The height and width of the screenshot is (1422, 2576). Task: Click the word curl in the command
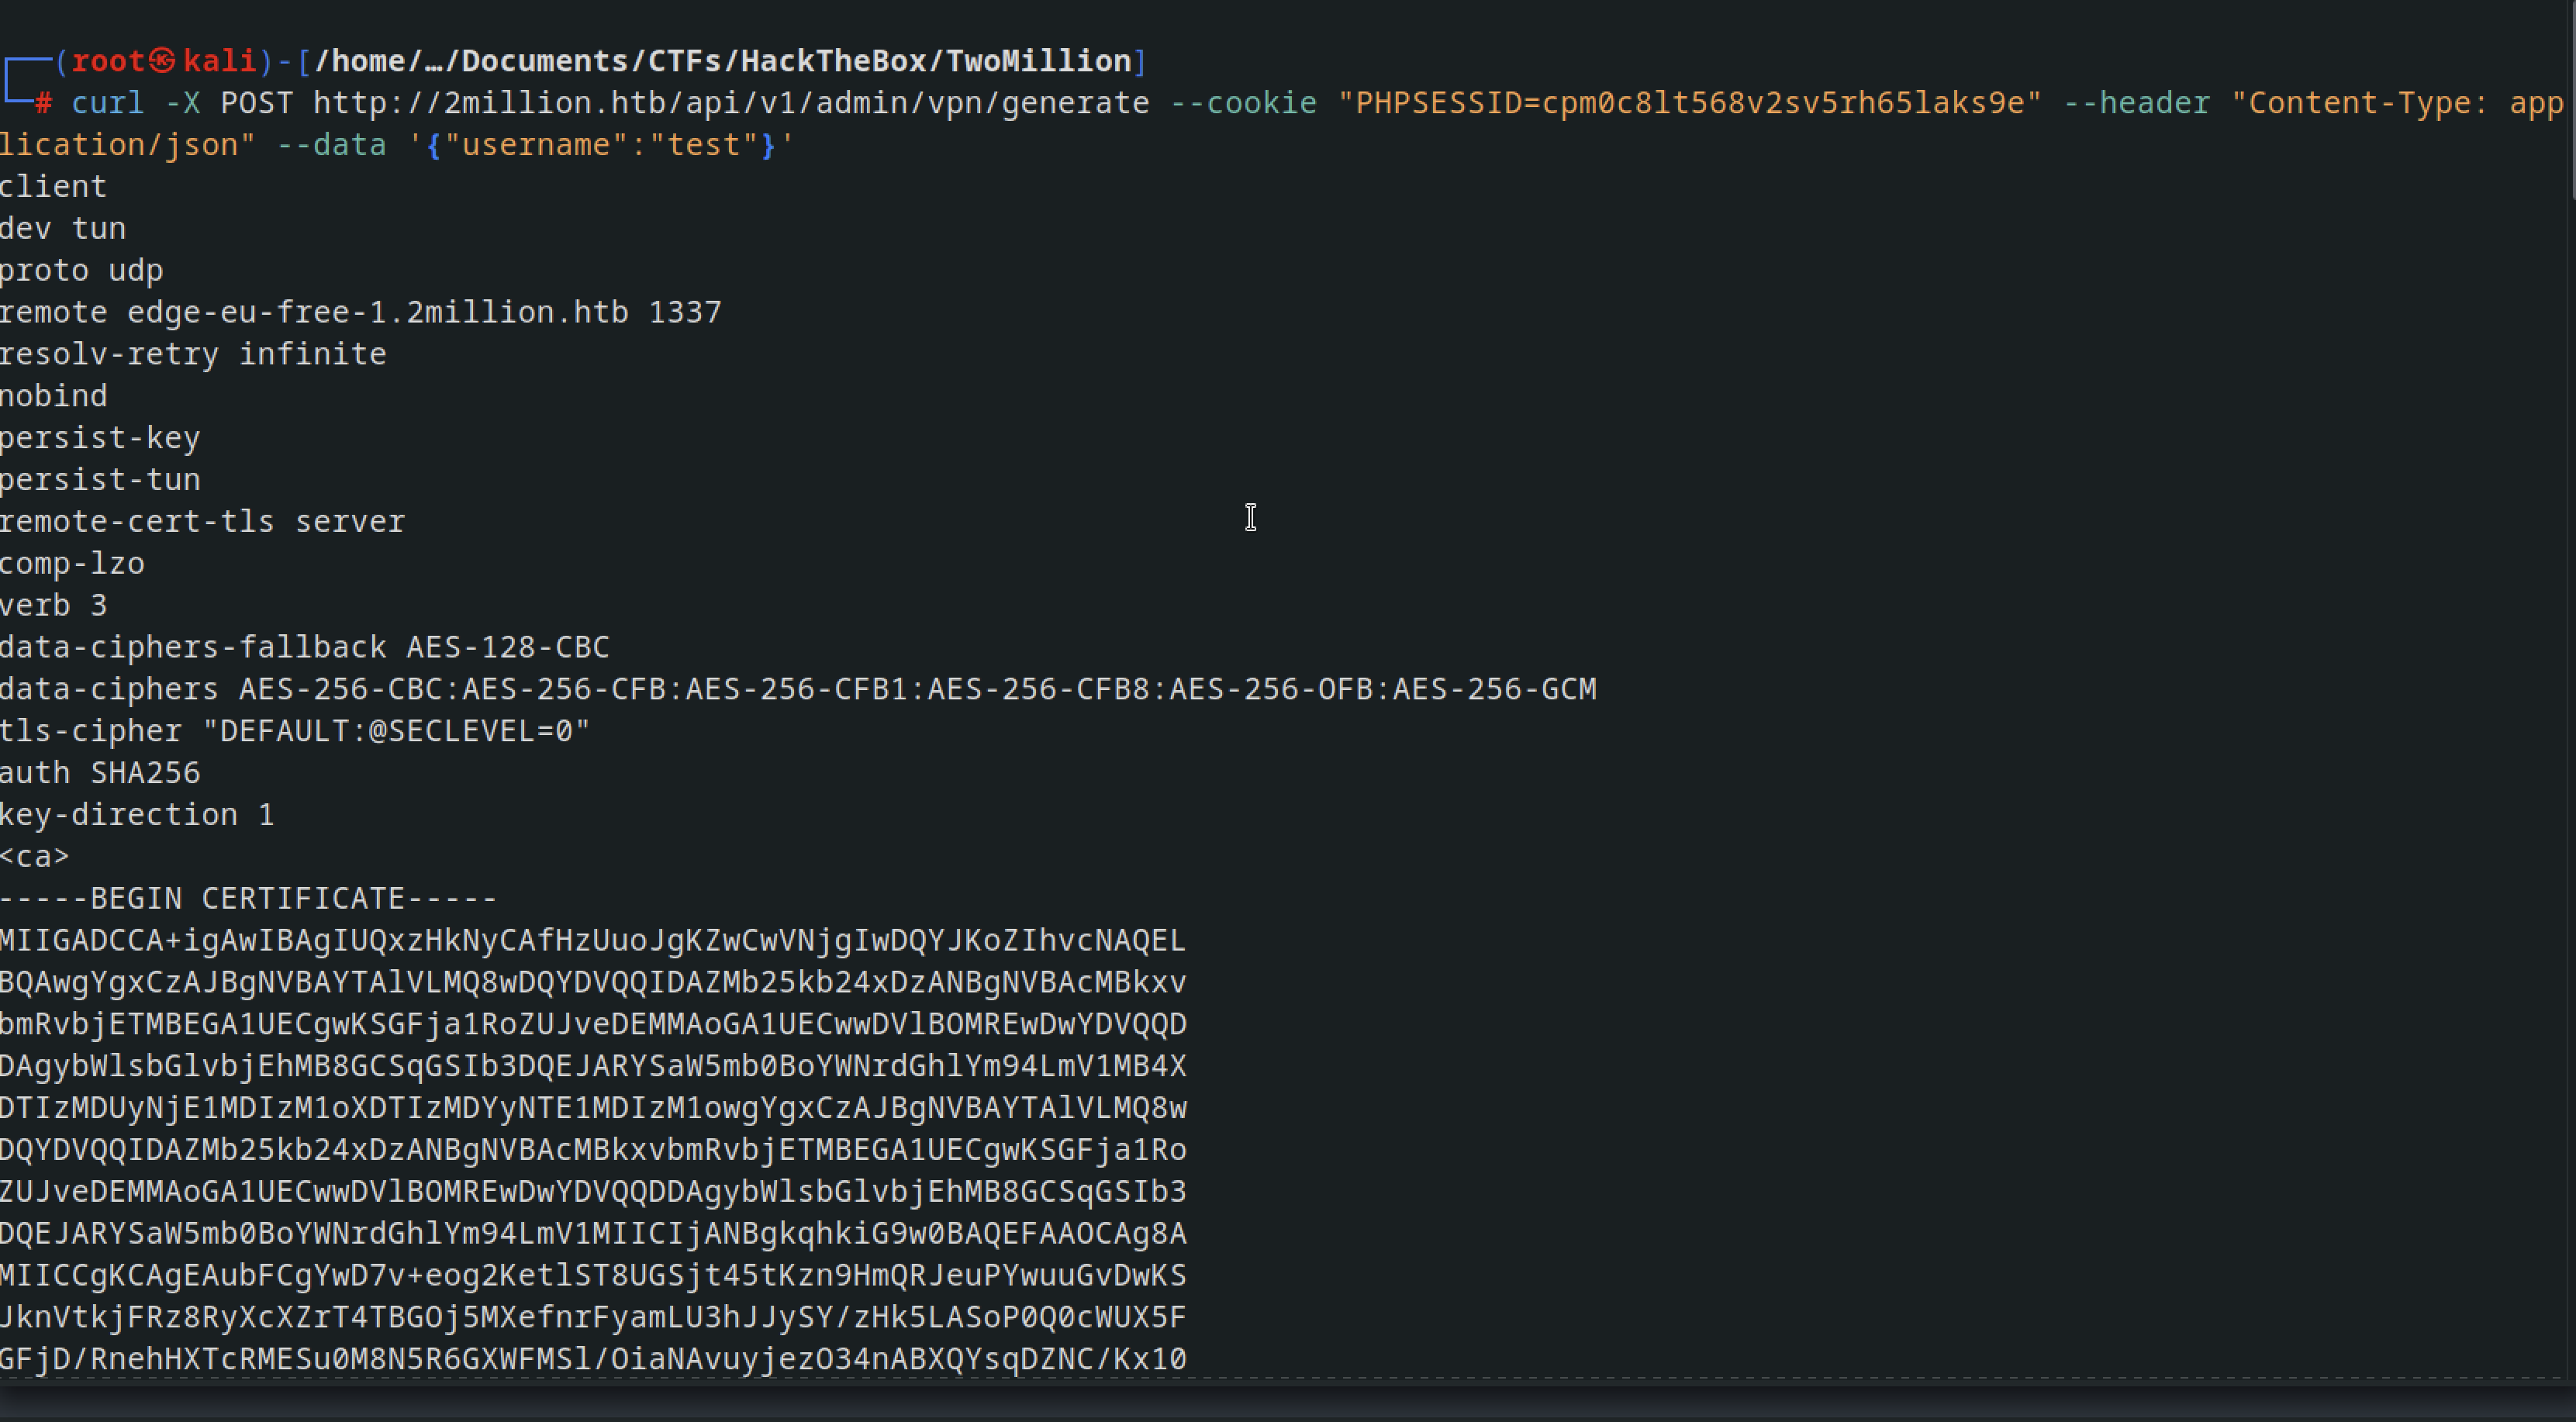coord(108,103)
